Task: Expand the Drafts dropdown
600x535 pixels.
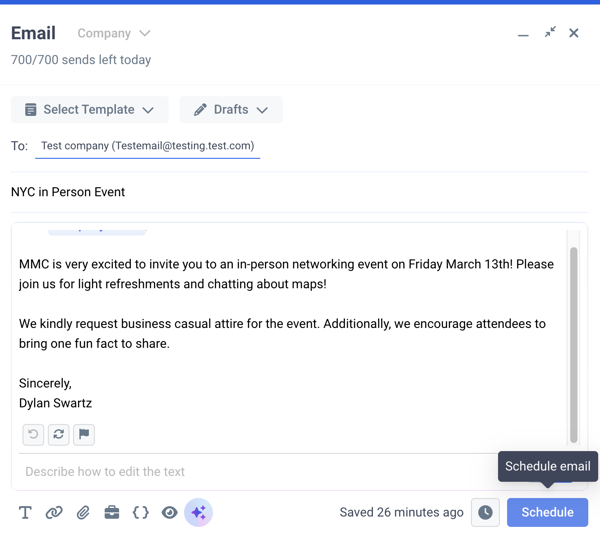Action: (x=231, y=109)
